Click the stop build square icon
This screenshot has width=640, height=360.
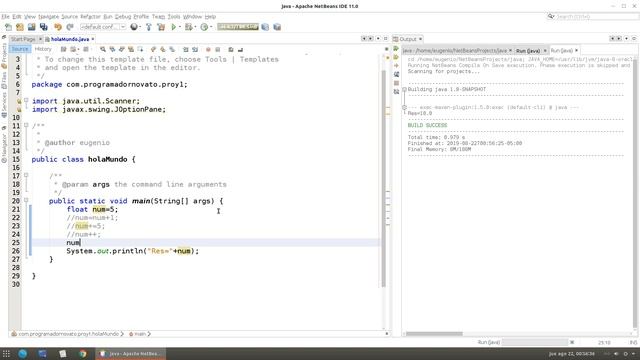(x=396, y=83)
